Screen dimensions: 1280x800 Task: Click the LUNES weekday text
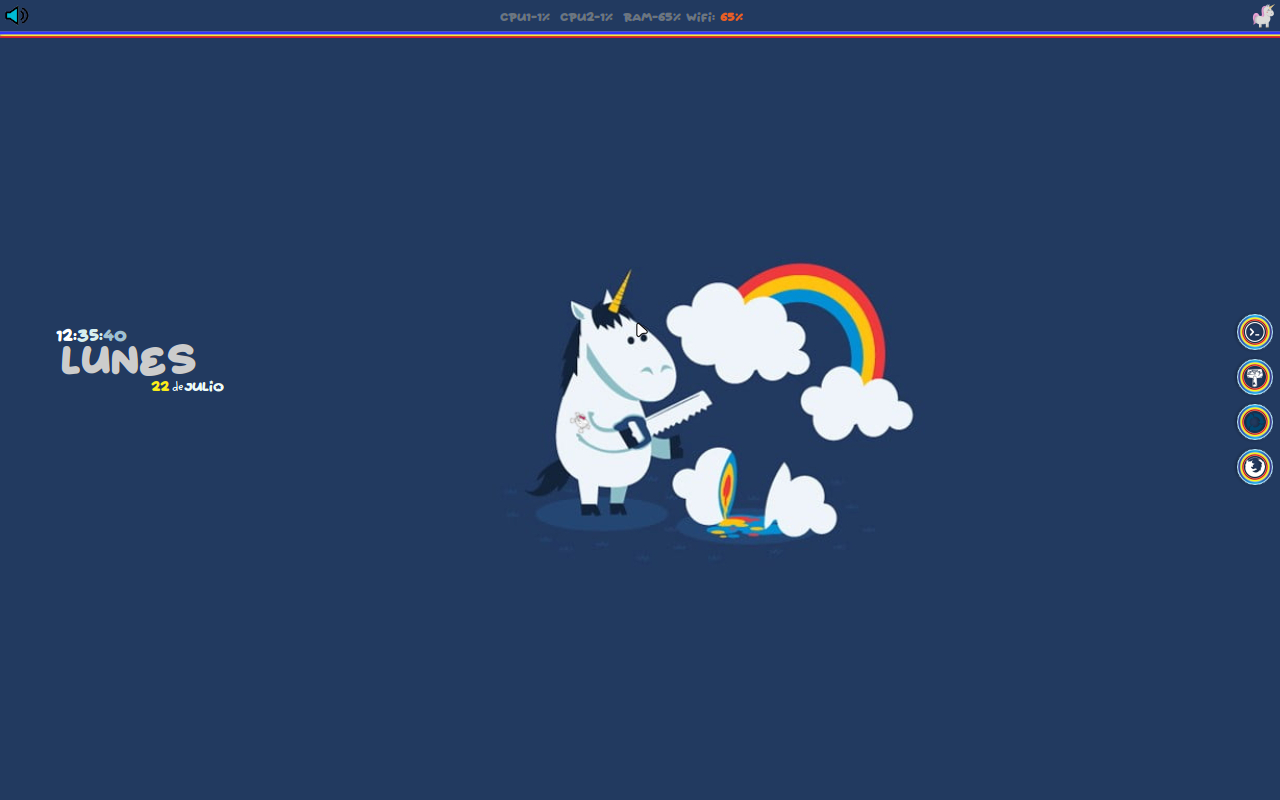coord(128,360)
